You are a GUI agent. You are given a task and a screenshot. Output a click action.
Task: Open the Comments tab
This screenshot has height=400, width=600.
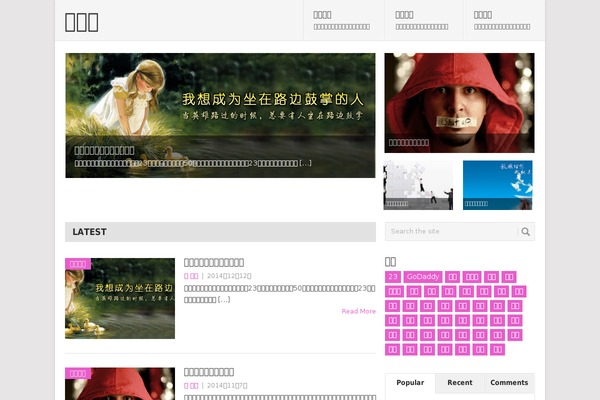(509, 383)
